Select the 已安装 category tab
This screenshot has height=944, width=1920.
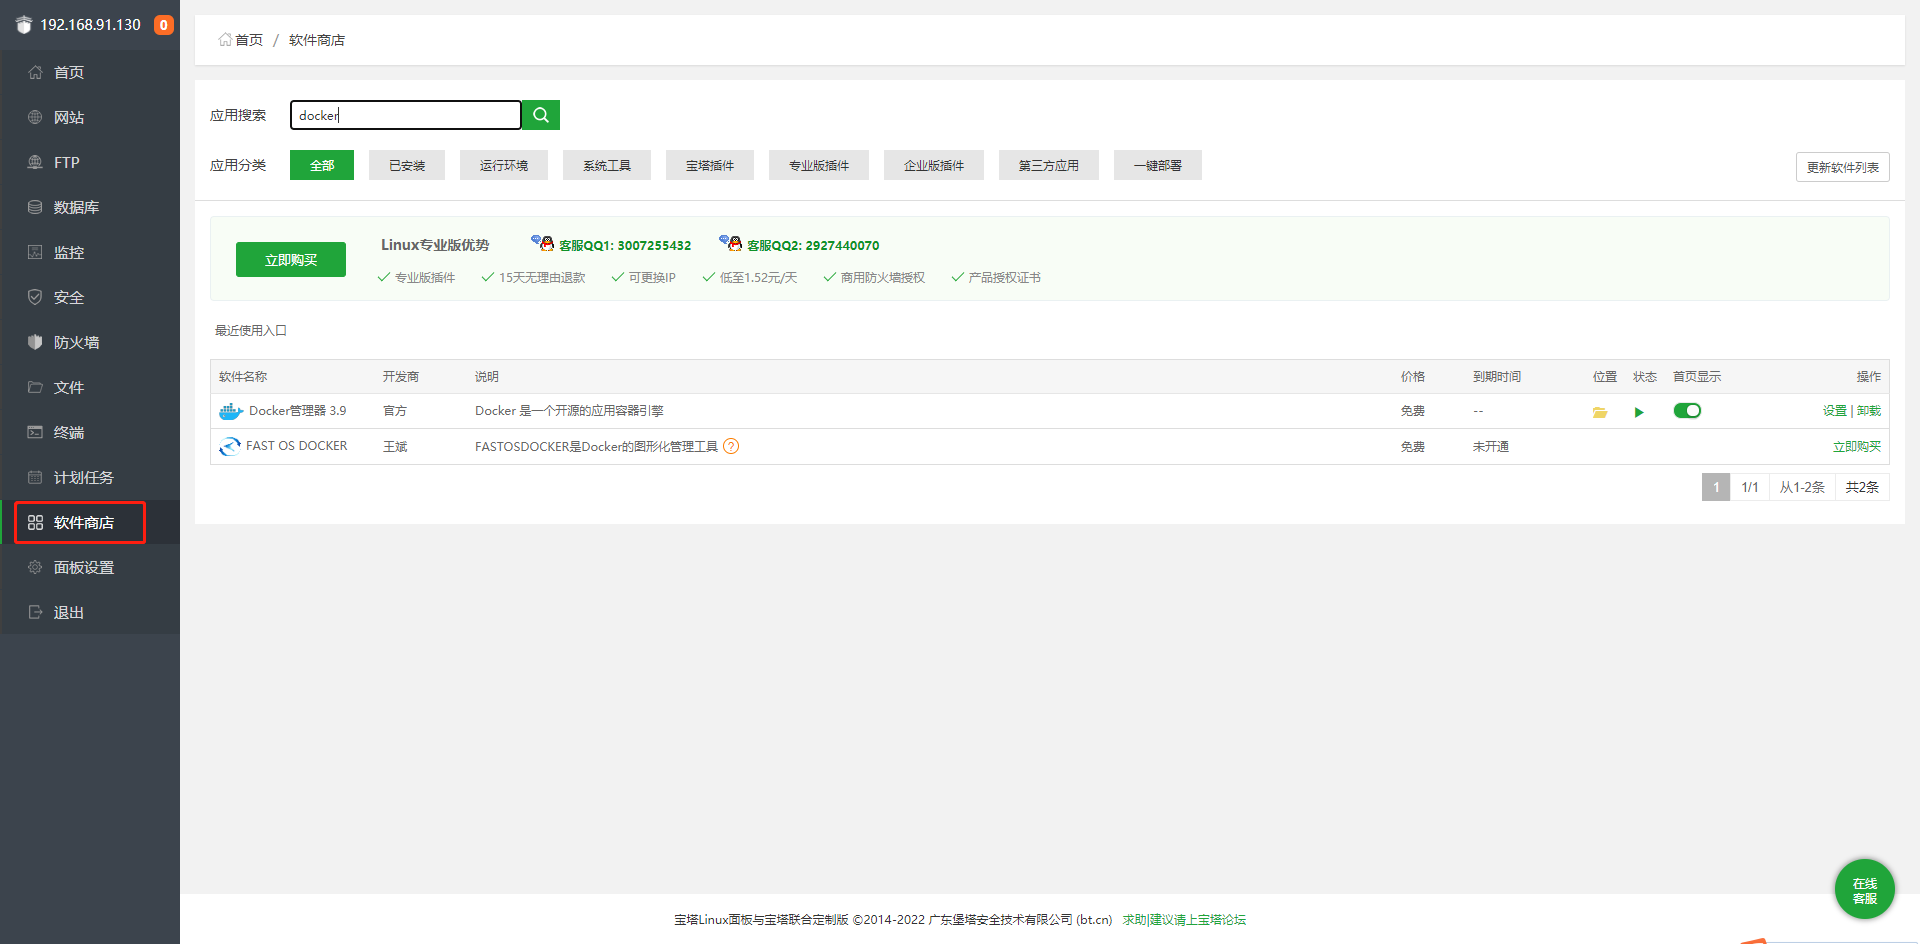point(407,165)
